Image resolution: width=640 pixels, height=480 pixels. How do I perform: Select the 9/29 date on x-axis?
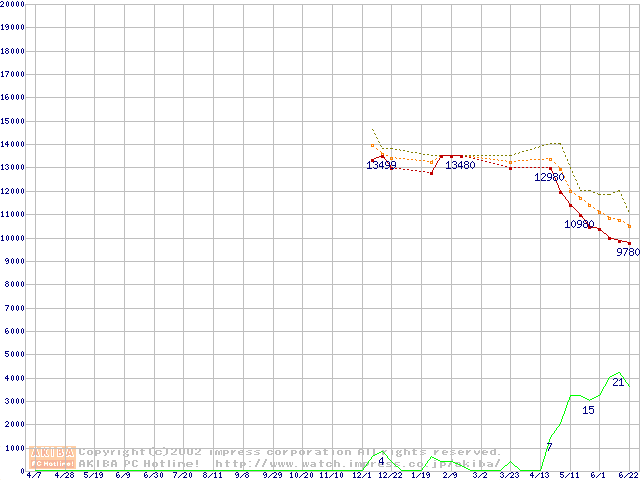[x=271, y=475]
